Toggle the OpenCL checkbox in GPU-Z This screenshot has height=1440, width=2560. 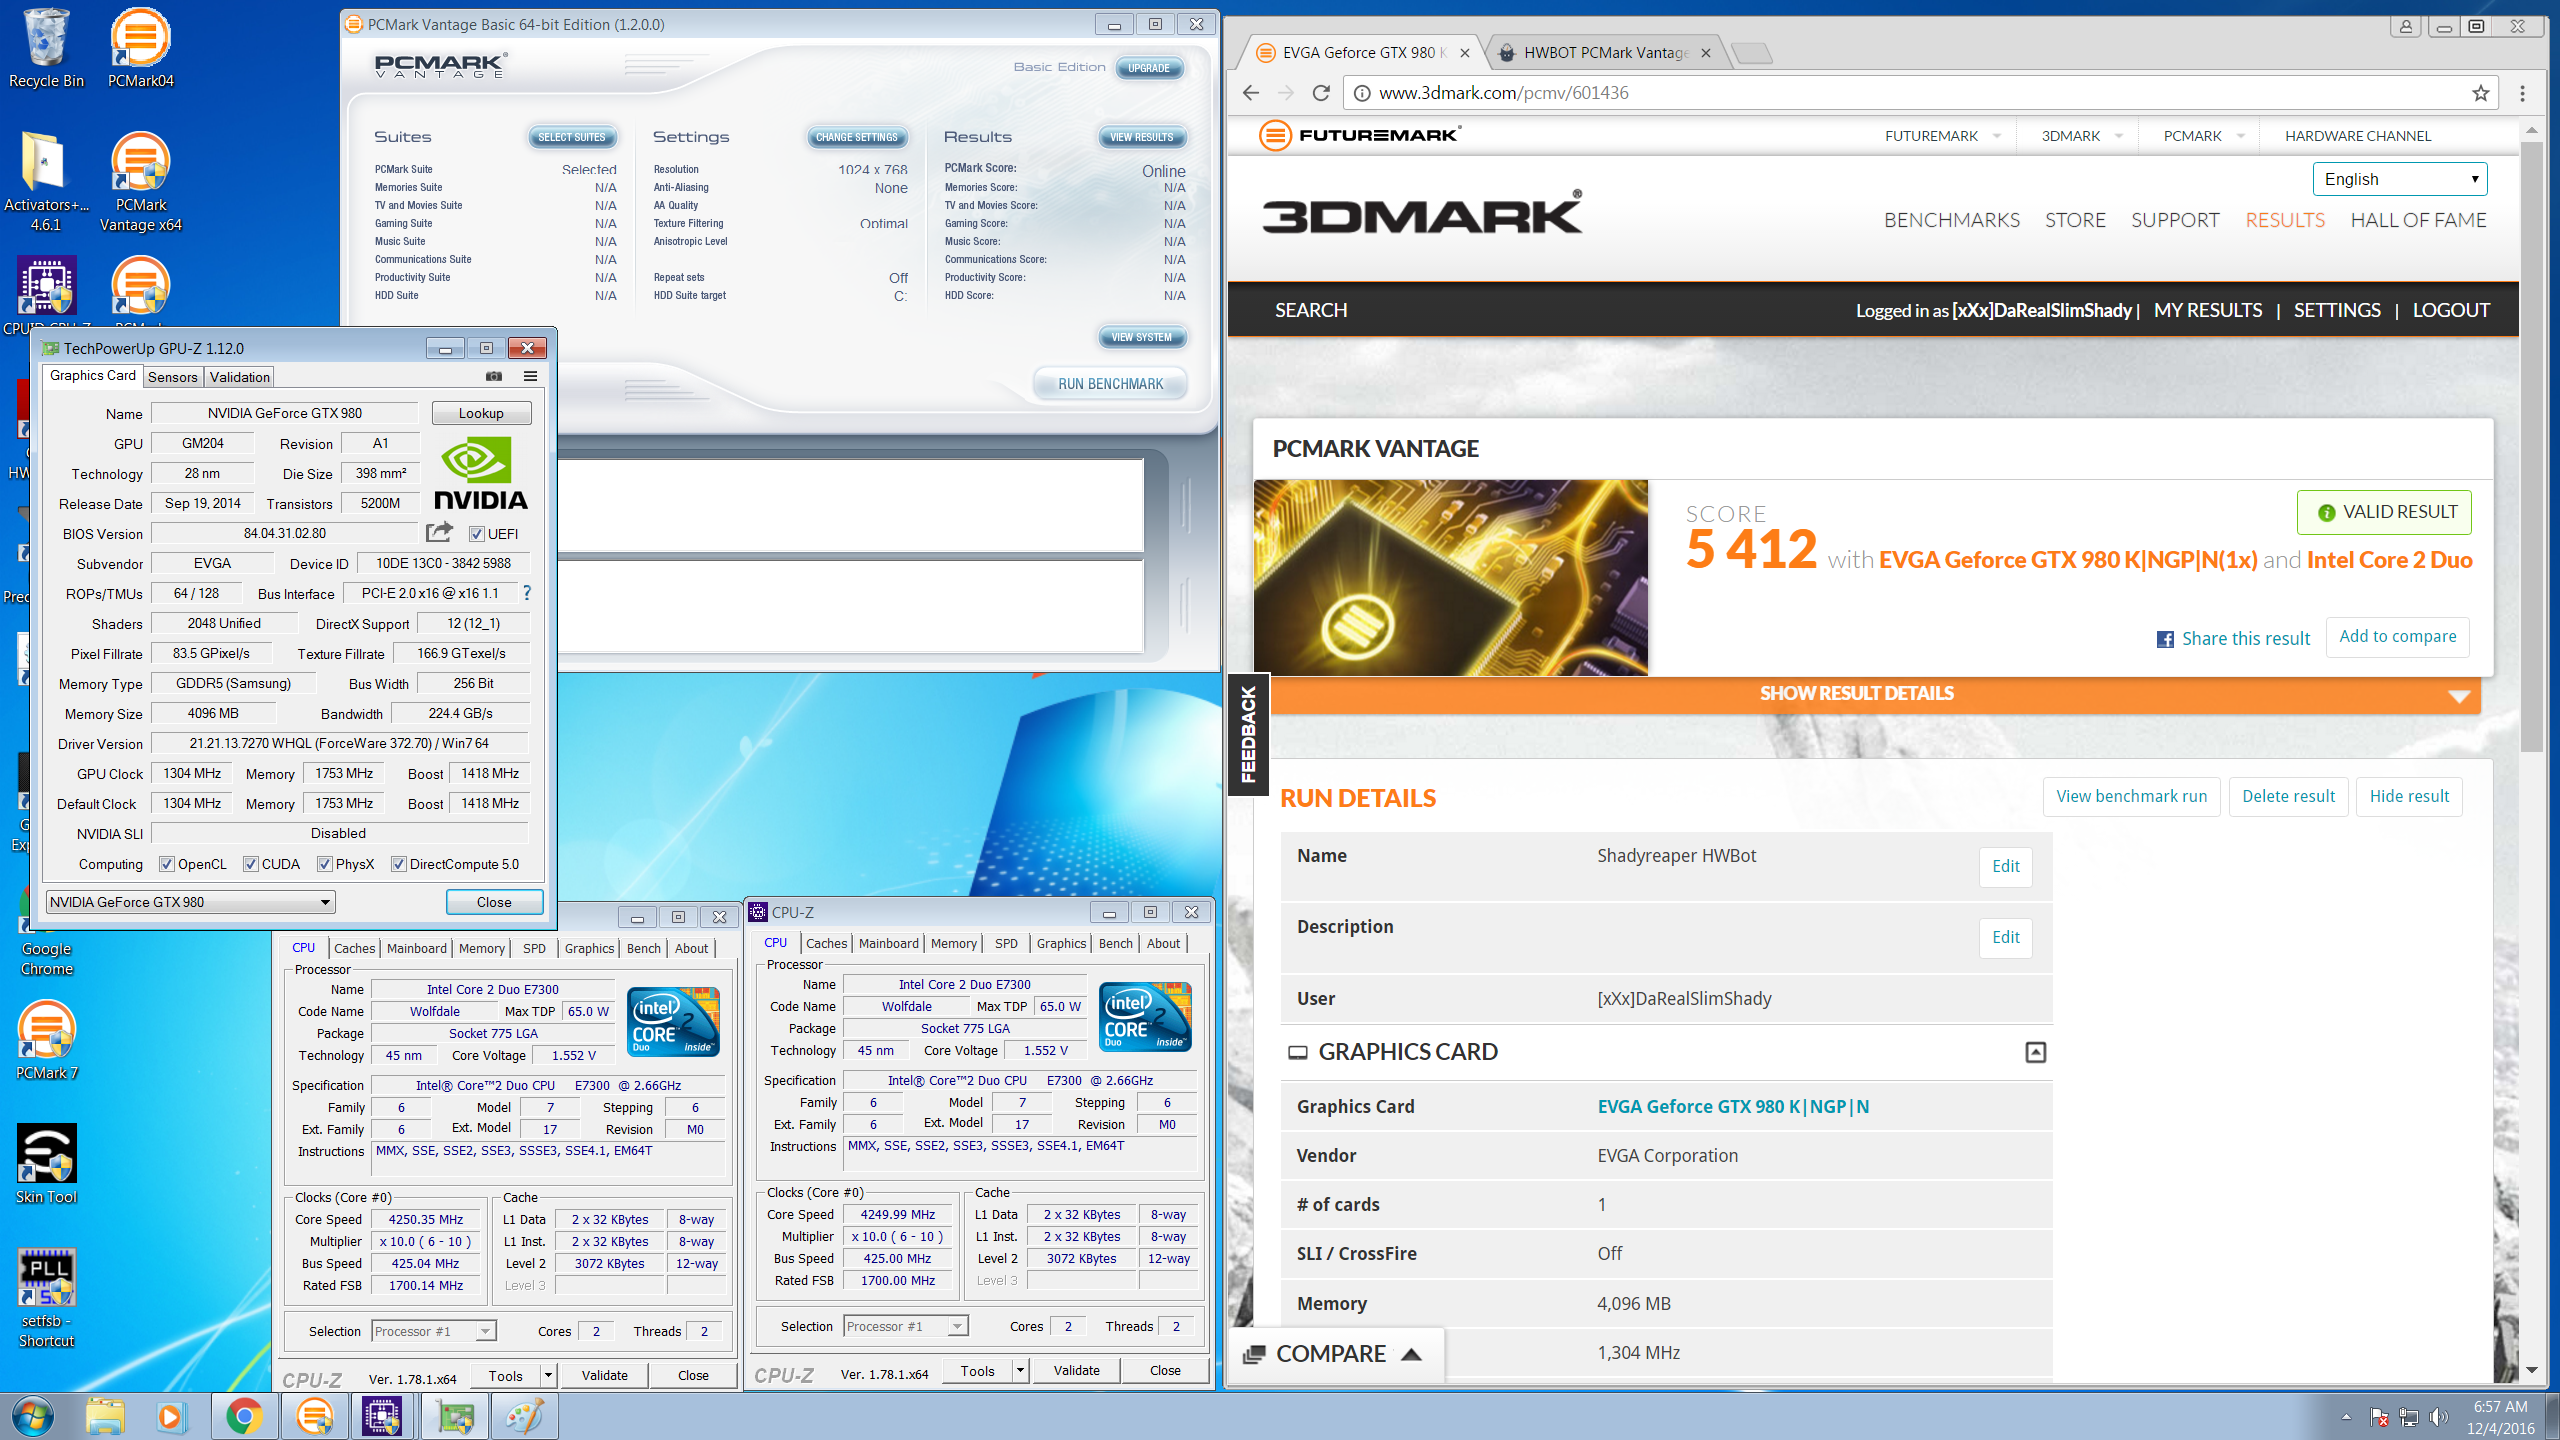pos(167,864)
